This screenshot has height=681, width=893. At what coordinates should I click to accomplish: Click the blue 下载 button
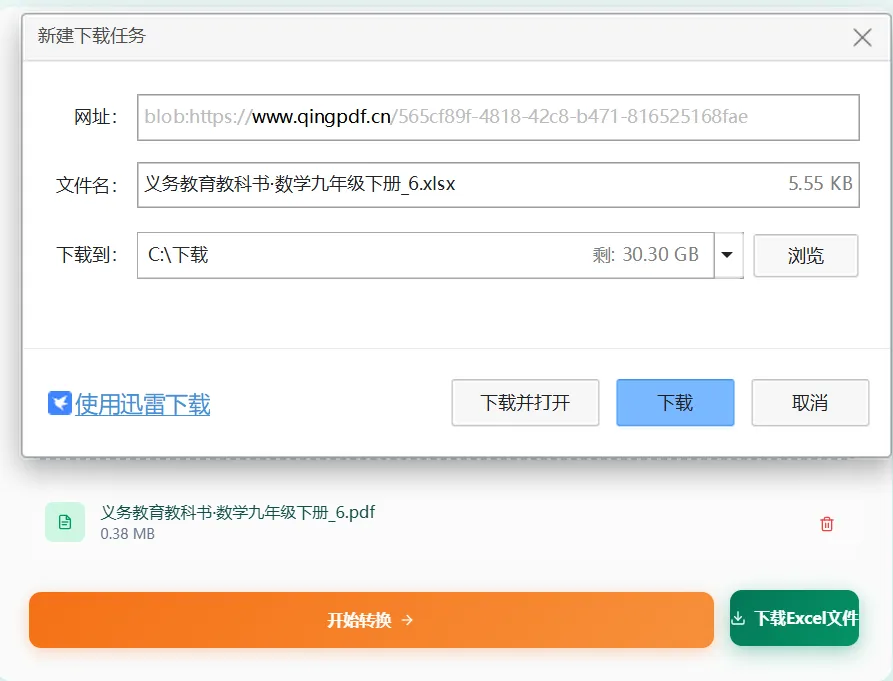[675, 403]
